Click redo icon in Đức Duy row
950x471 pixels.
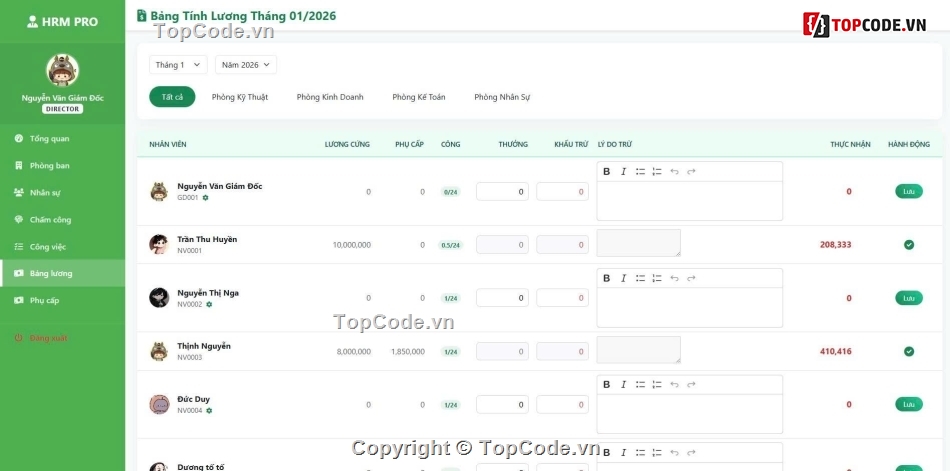click(x=691, y=384)
